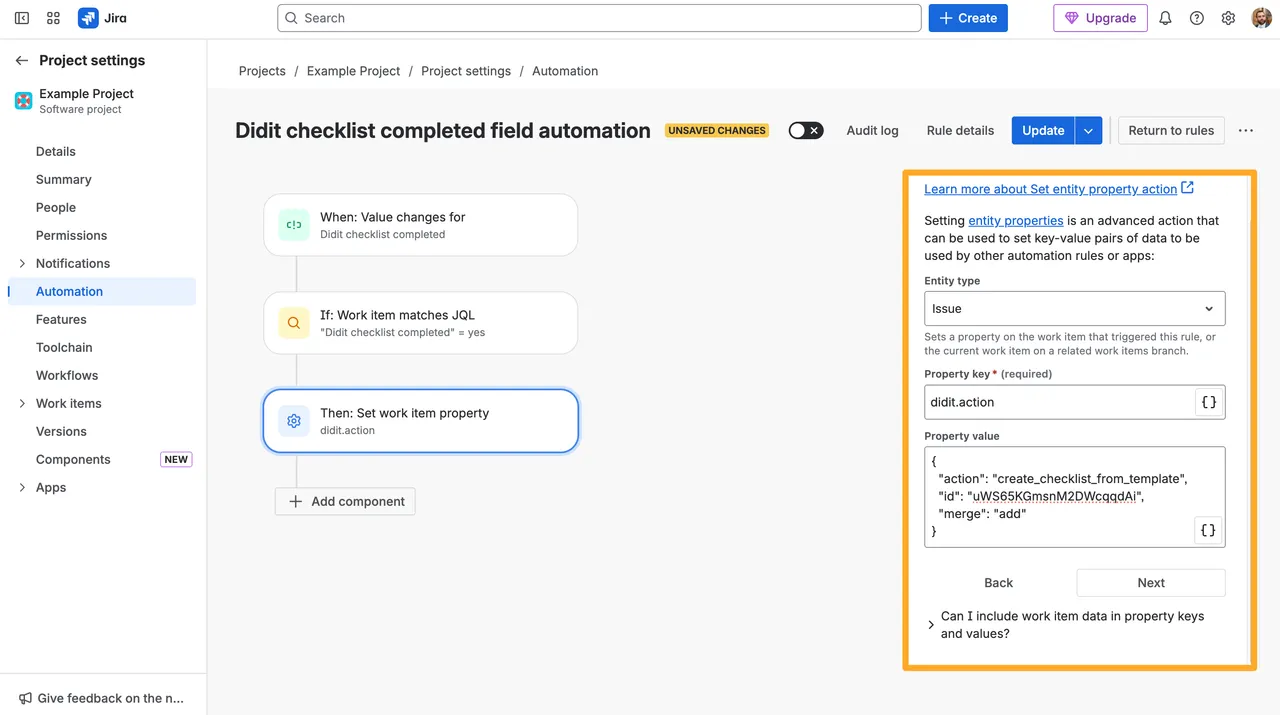Select the If: Work item matches JQL component
This screenshot has height=715, width=1280.
(421, 323)
